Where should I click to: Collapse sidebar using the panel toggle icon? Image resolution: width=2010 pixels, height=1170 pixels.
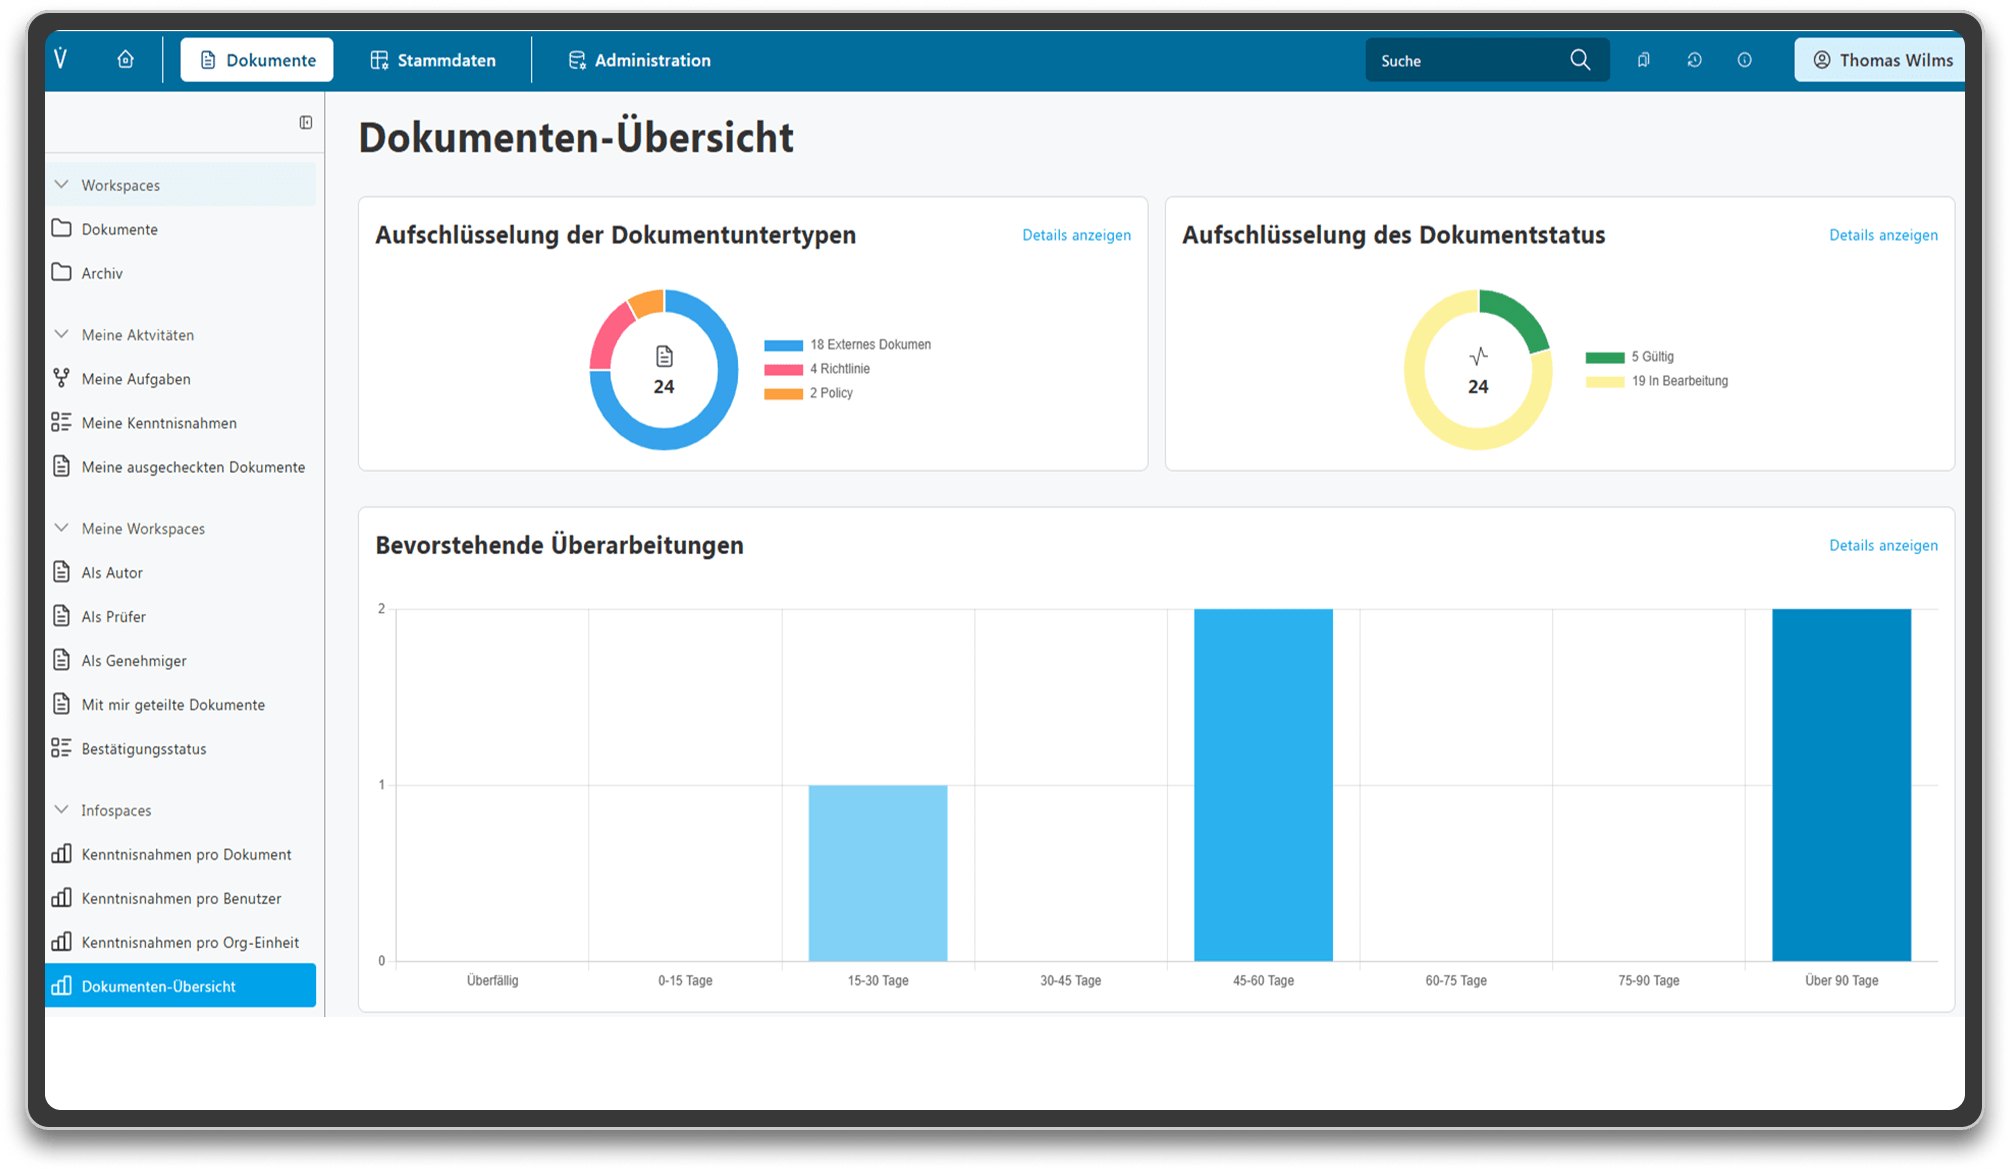pyautogui.click(x=306, y=122)
